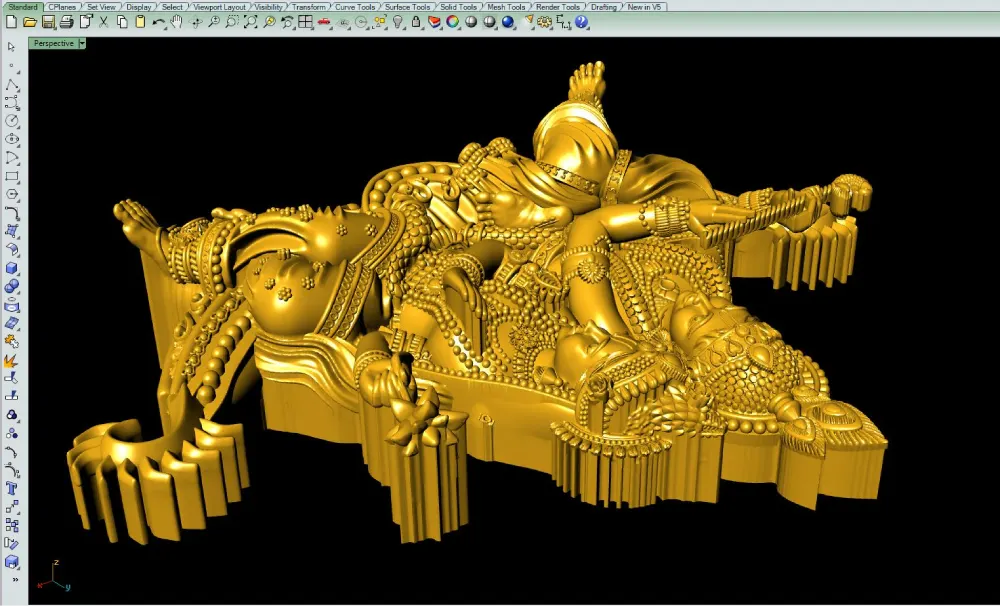Switch to the Curve Tools tab
This screenshot has width=1000, height=606.
click(355, 7)
